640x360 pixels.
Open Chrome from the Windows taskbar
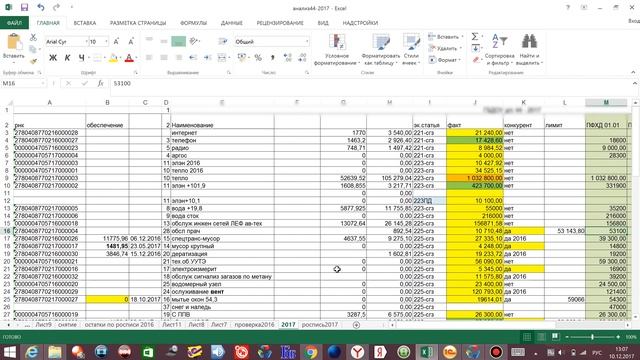coord(310,352)
